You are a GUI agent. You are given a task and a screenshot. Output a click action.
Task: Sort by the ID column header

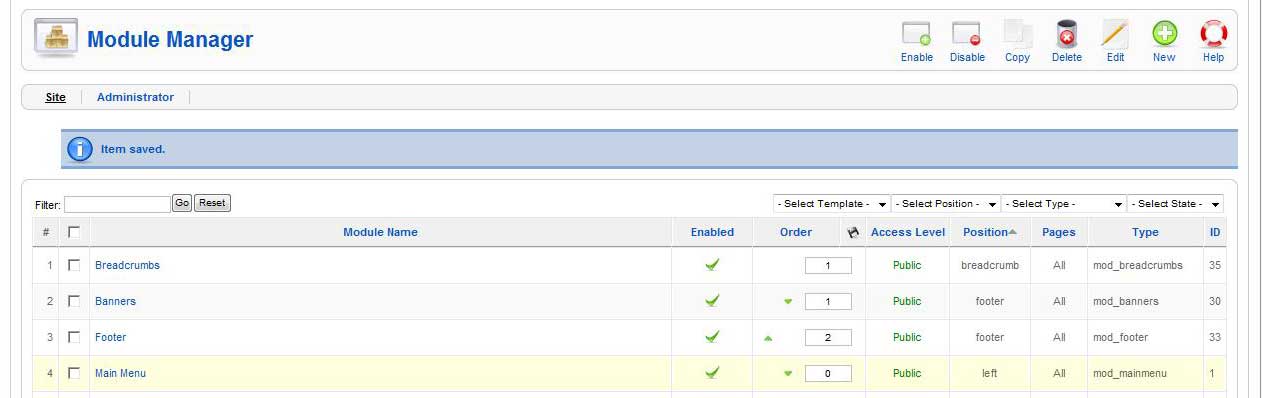coord(1214,232)
